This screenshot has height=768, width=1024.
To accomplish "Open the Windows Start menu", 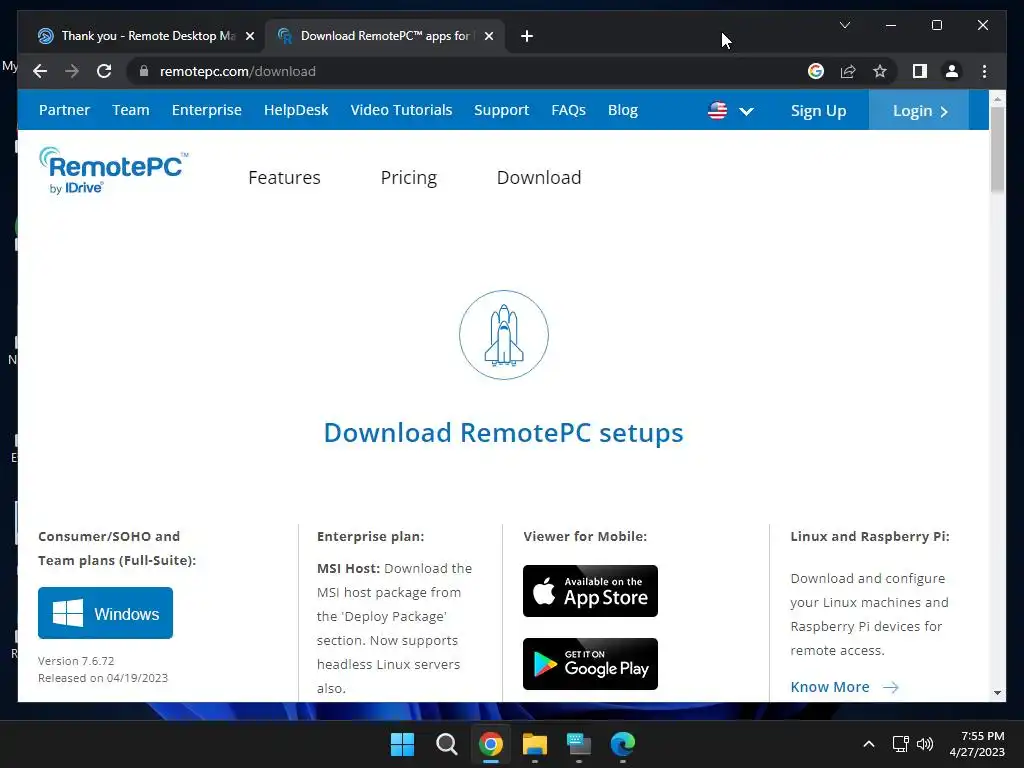I will pos(402,744).
